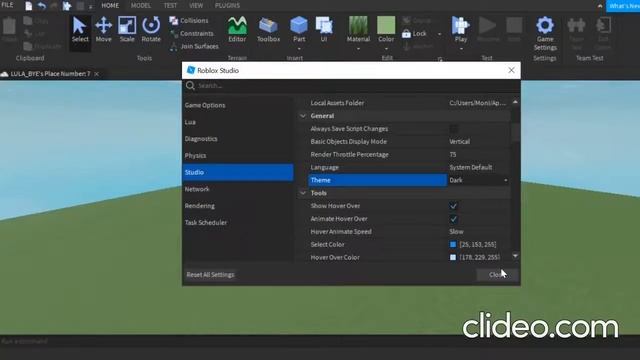Click Reset All Settings button
Screen dimensions: 640x360
coord(210,275)
